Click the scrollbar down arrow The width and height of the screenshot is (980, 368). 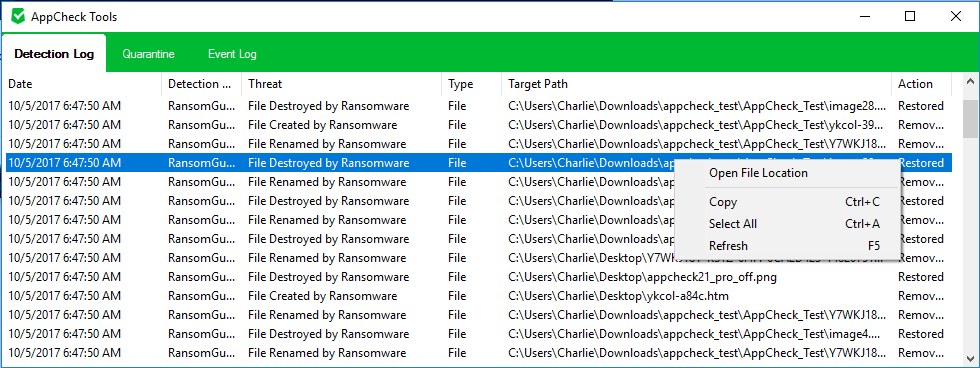[970, 358]
